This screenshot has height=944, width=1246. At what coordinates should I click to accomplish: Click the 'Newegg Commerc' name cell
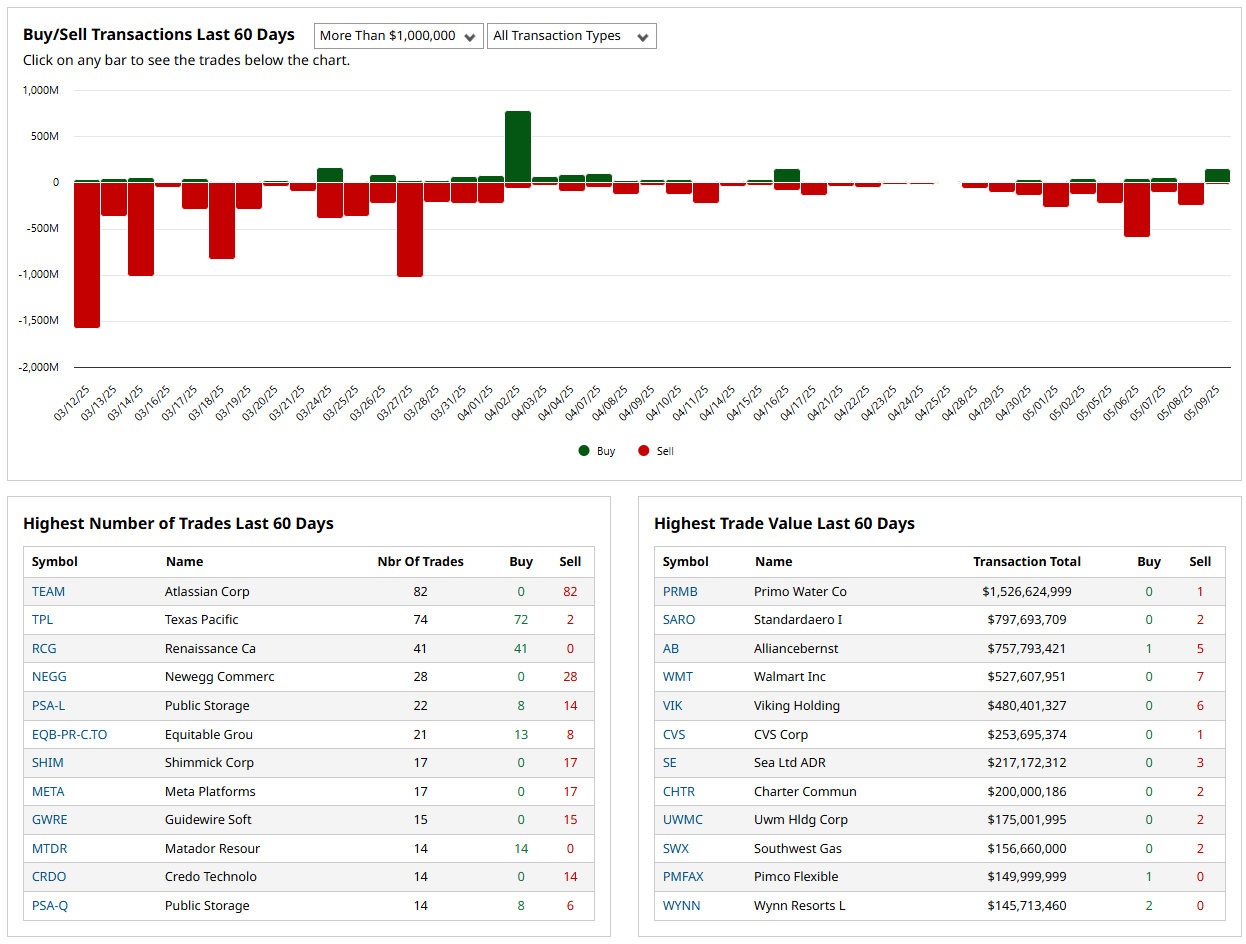click(219, 677)
